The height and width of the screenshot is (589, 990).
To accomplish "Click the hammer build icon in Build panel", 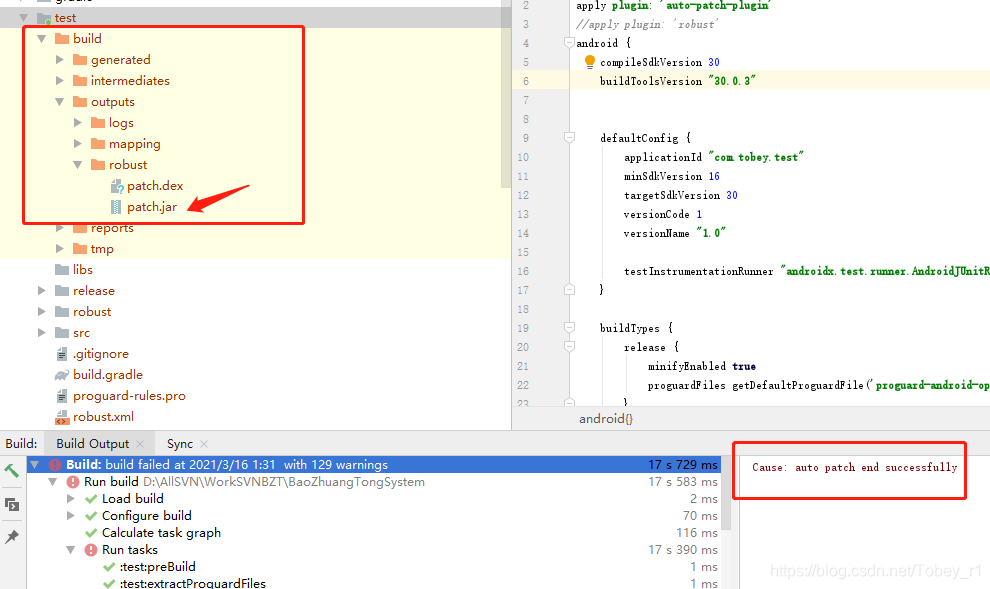I will [x=11, y=470].
